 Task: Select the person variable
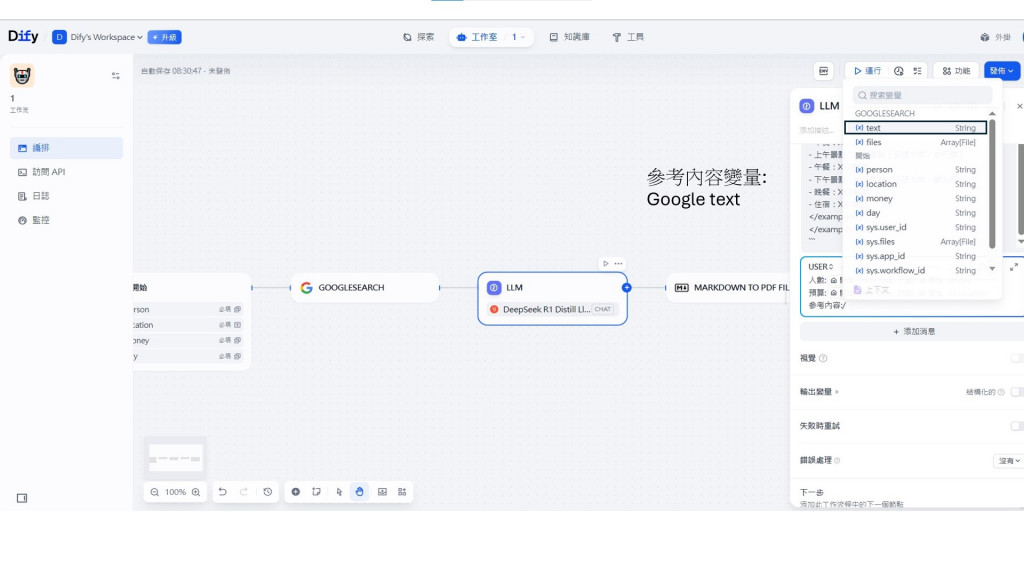tap(916, 170)
